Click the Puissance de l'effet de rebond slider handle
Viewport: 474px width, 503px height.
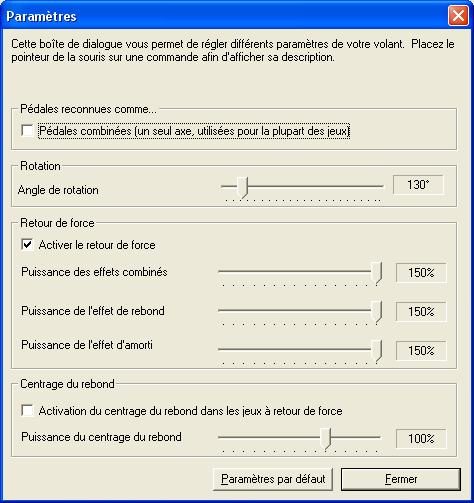coord(376,312)
